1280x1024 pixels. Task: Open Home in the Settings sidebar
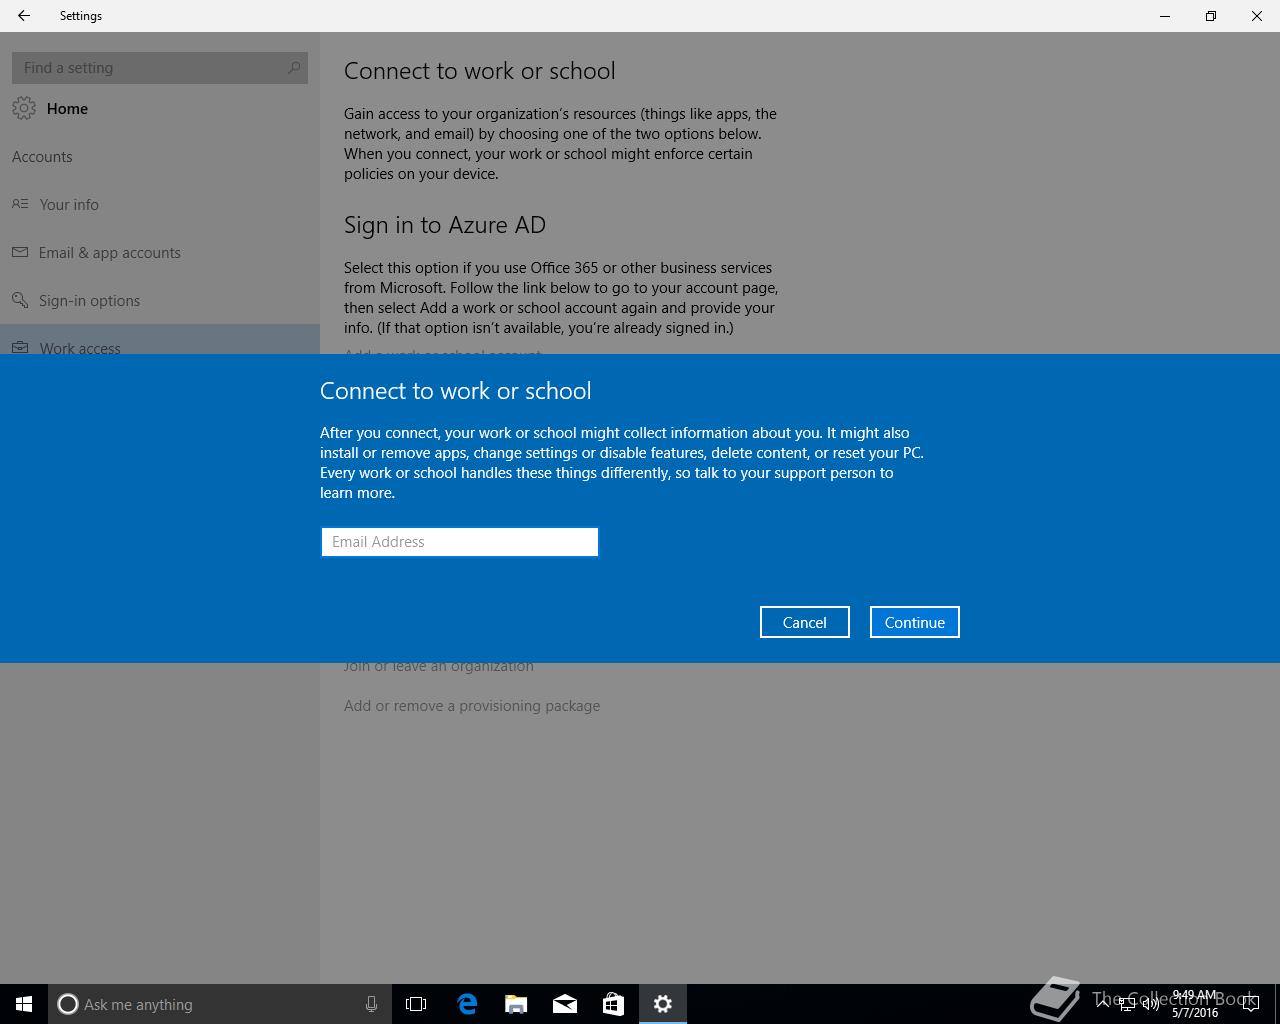[x=67, y=109]
